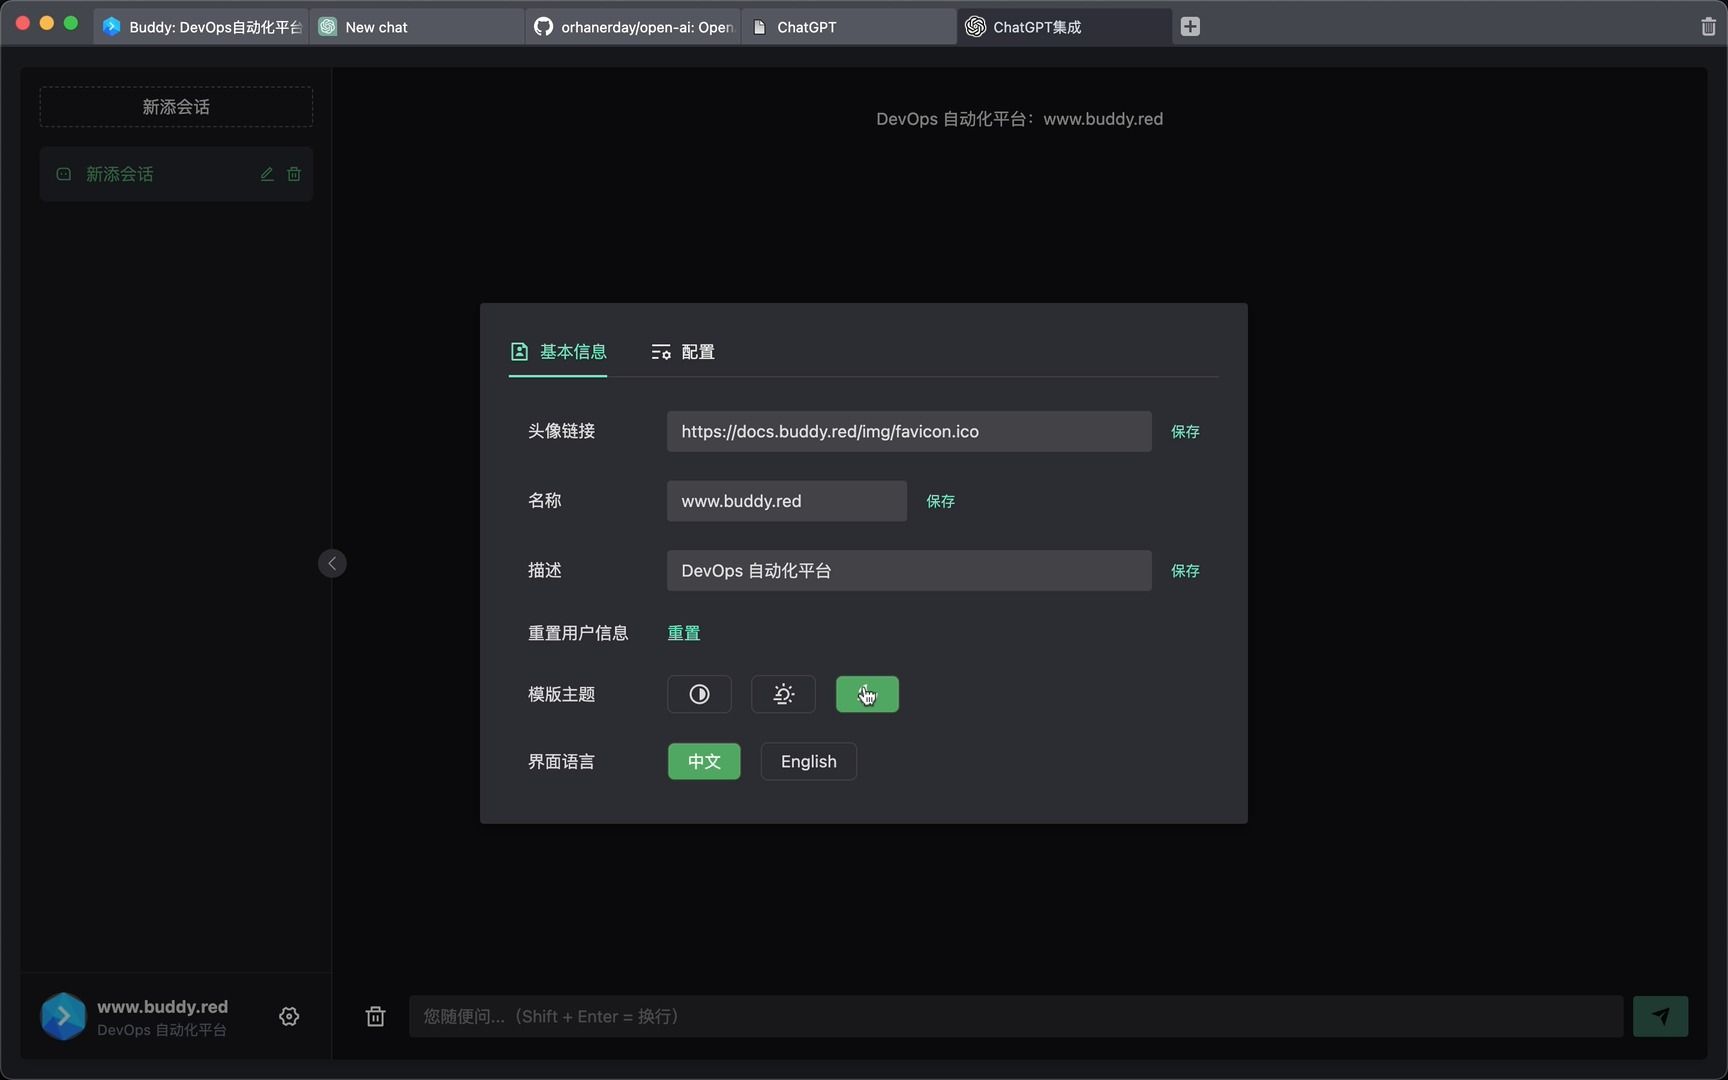Viewport: 1728px width, 1080px height.
Task: Open the Buddy: DevOps自动化平台 browser tab
Action: pos(202,27)
